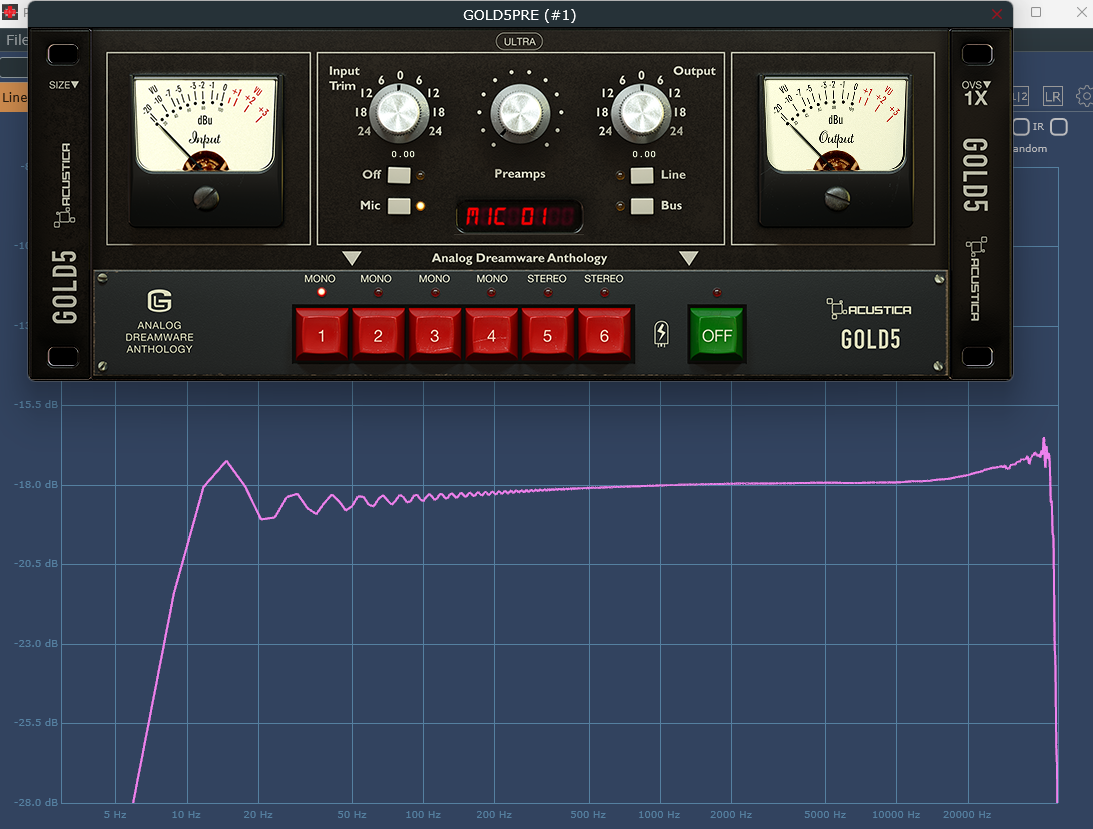Tick the checkbox left of IR label
Viewport: 1093px width, 829px height.
pos(1021,127)
